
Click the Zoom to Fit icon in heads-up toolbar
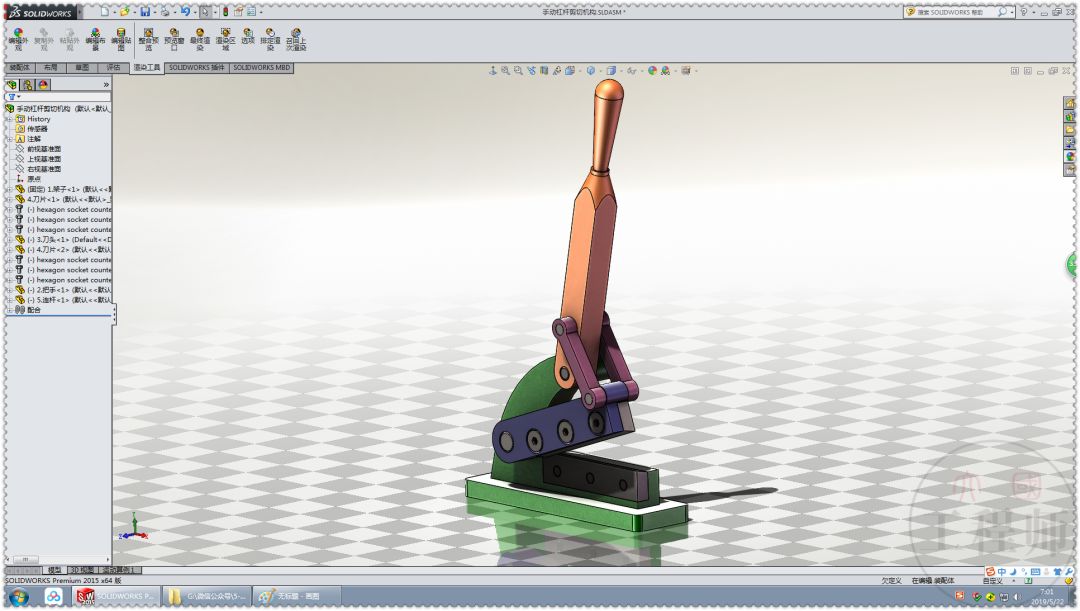pyautogui.click(x=503, y=70)
